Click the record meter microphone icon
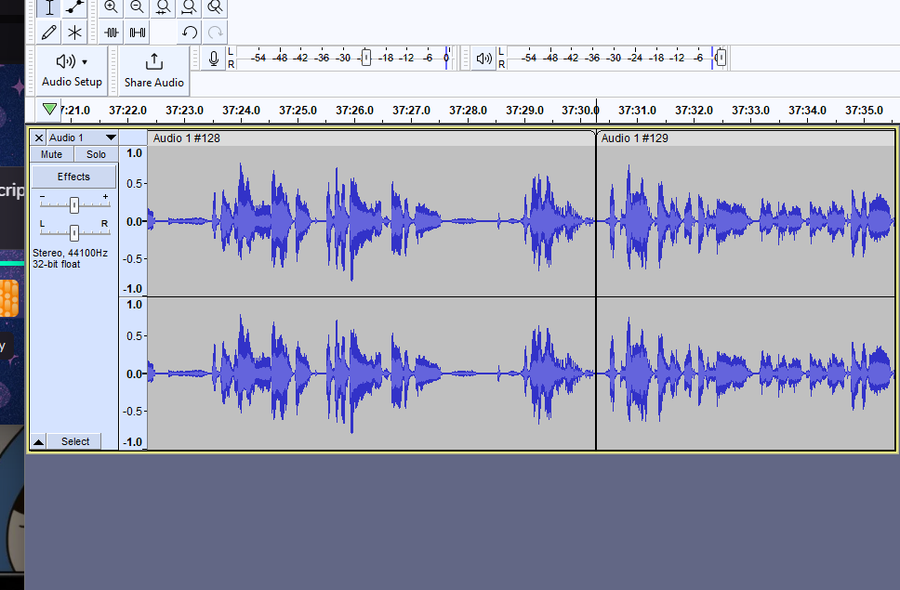This screenshot has height=590, width=900. (x=214, y=59)
